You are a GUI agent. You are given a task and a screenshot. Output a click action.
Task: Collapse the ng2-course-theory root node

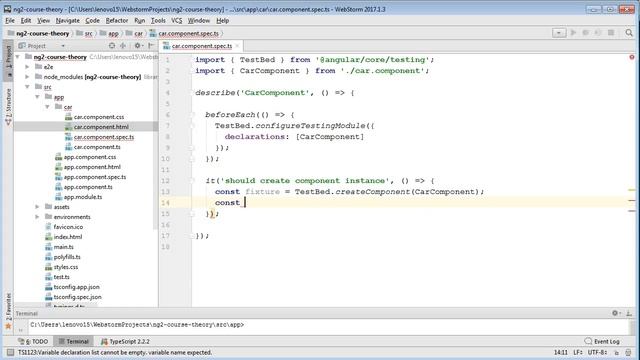click(18, 57)
